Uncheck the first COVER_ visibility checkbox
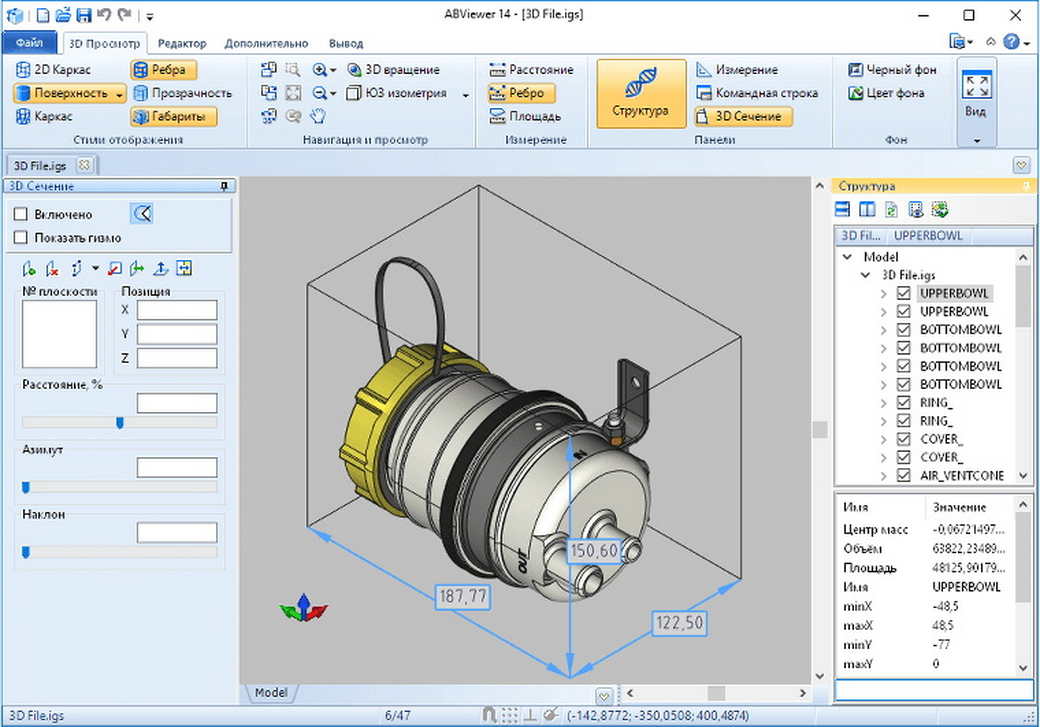 pos(903,438)
